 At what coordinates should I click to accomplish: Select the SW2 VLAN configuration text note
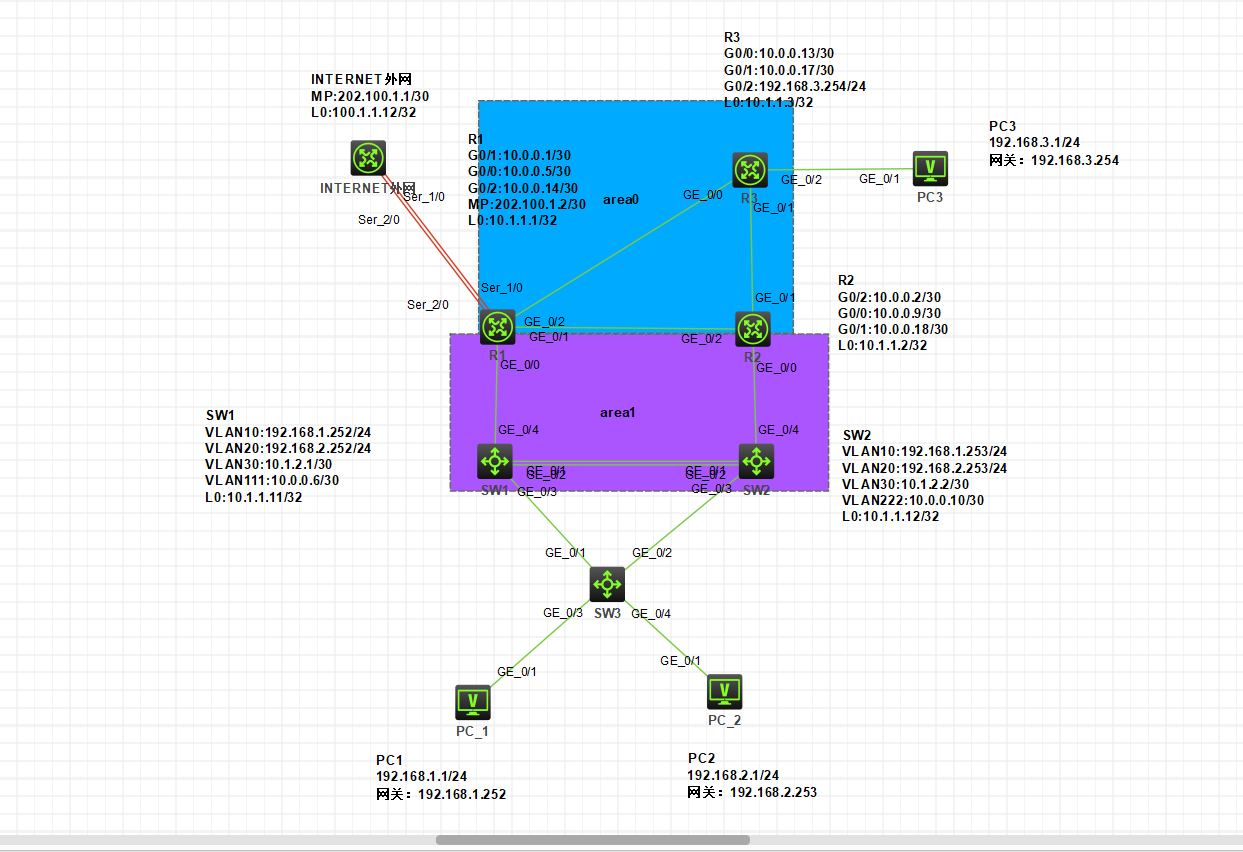(x=925, y=476)
